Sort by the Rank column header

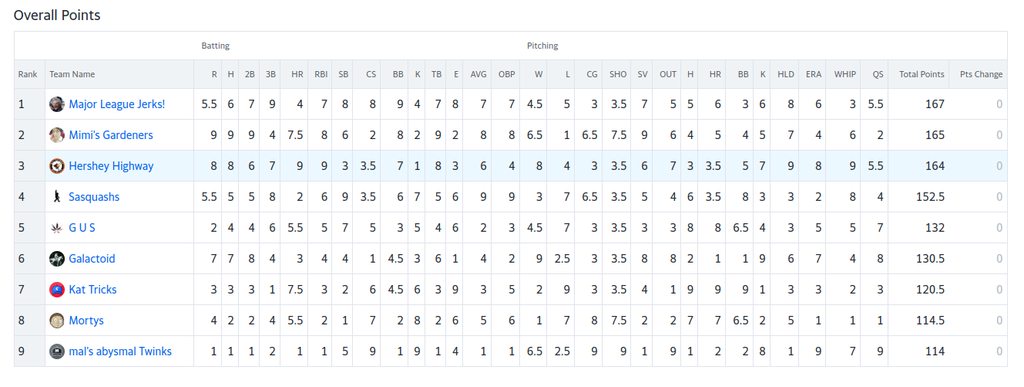pyautogui.click(x=27, y=74)
